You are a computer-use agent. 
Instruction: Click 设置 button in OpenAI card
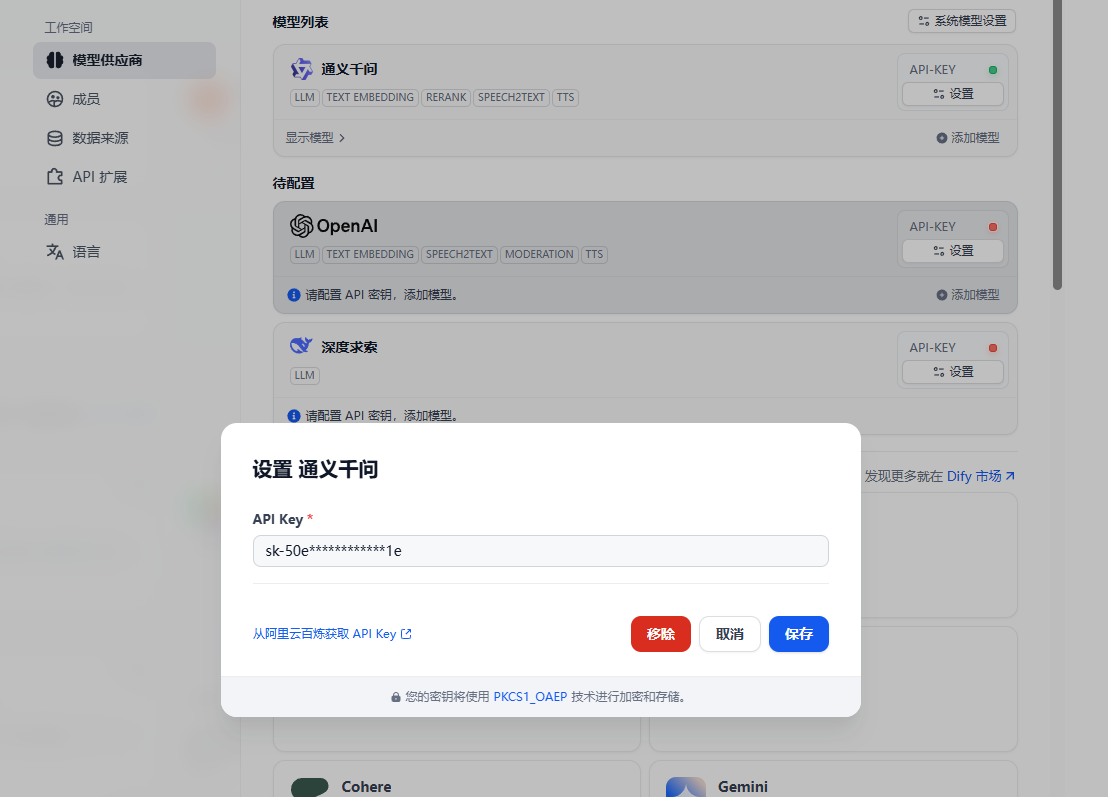(953, 251)
